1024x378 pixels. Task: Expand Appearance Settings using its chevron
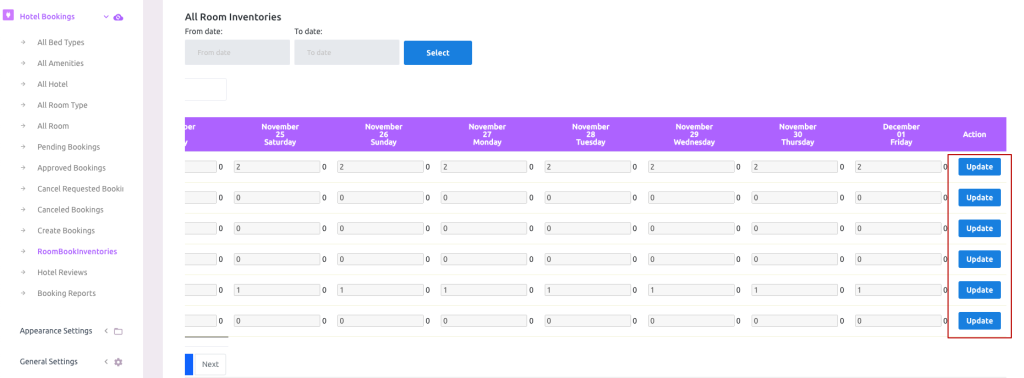tap(106, 331)
